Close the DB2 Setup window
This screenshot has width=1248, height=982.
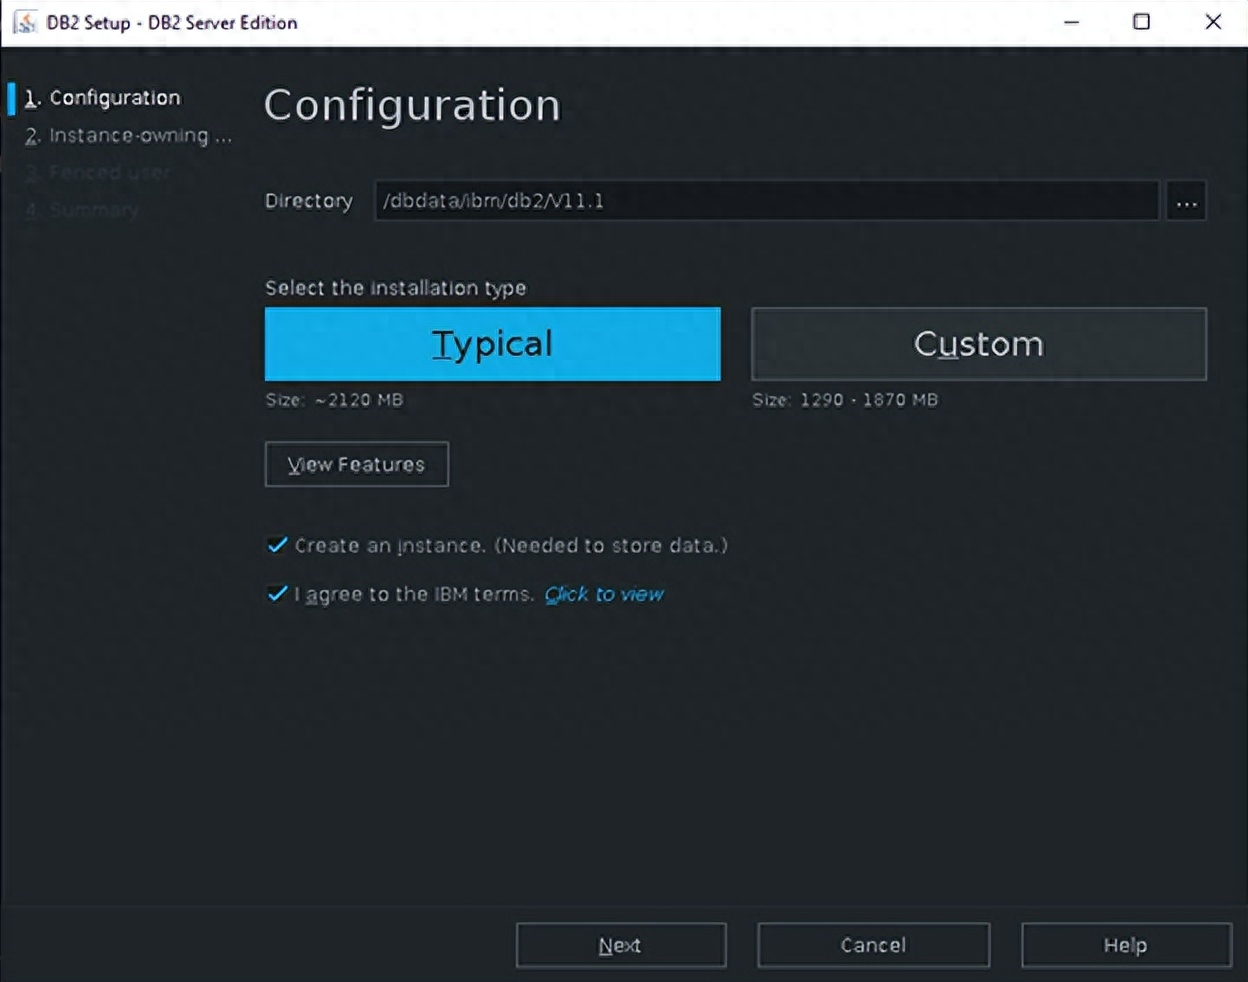[1213, 22]
